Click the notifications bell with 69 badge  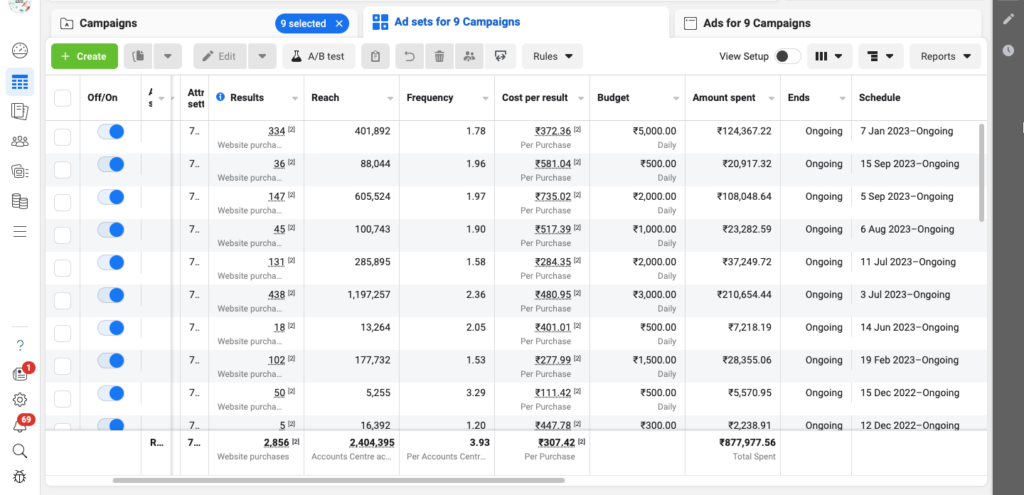pos(20,424)
